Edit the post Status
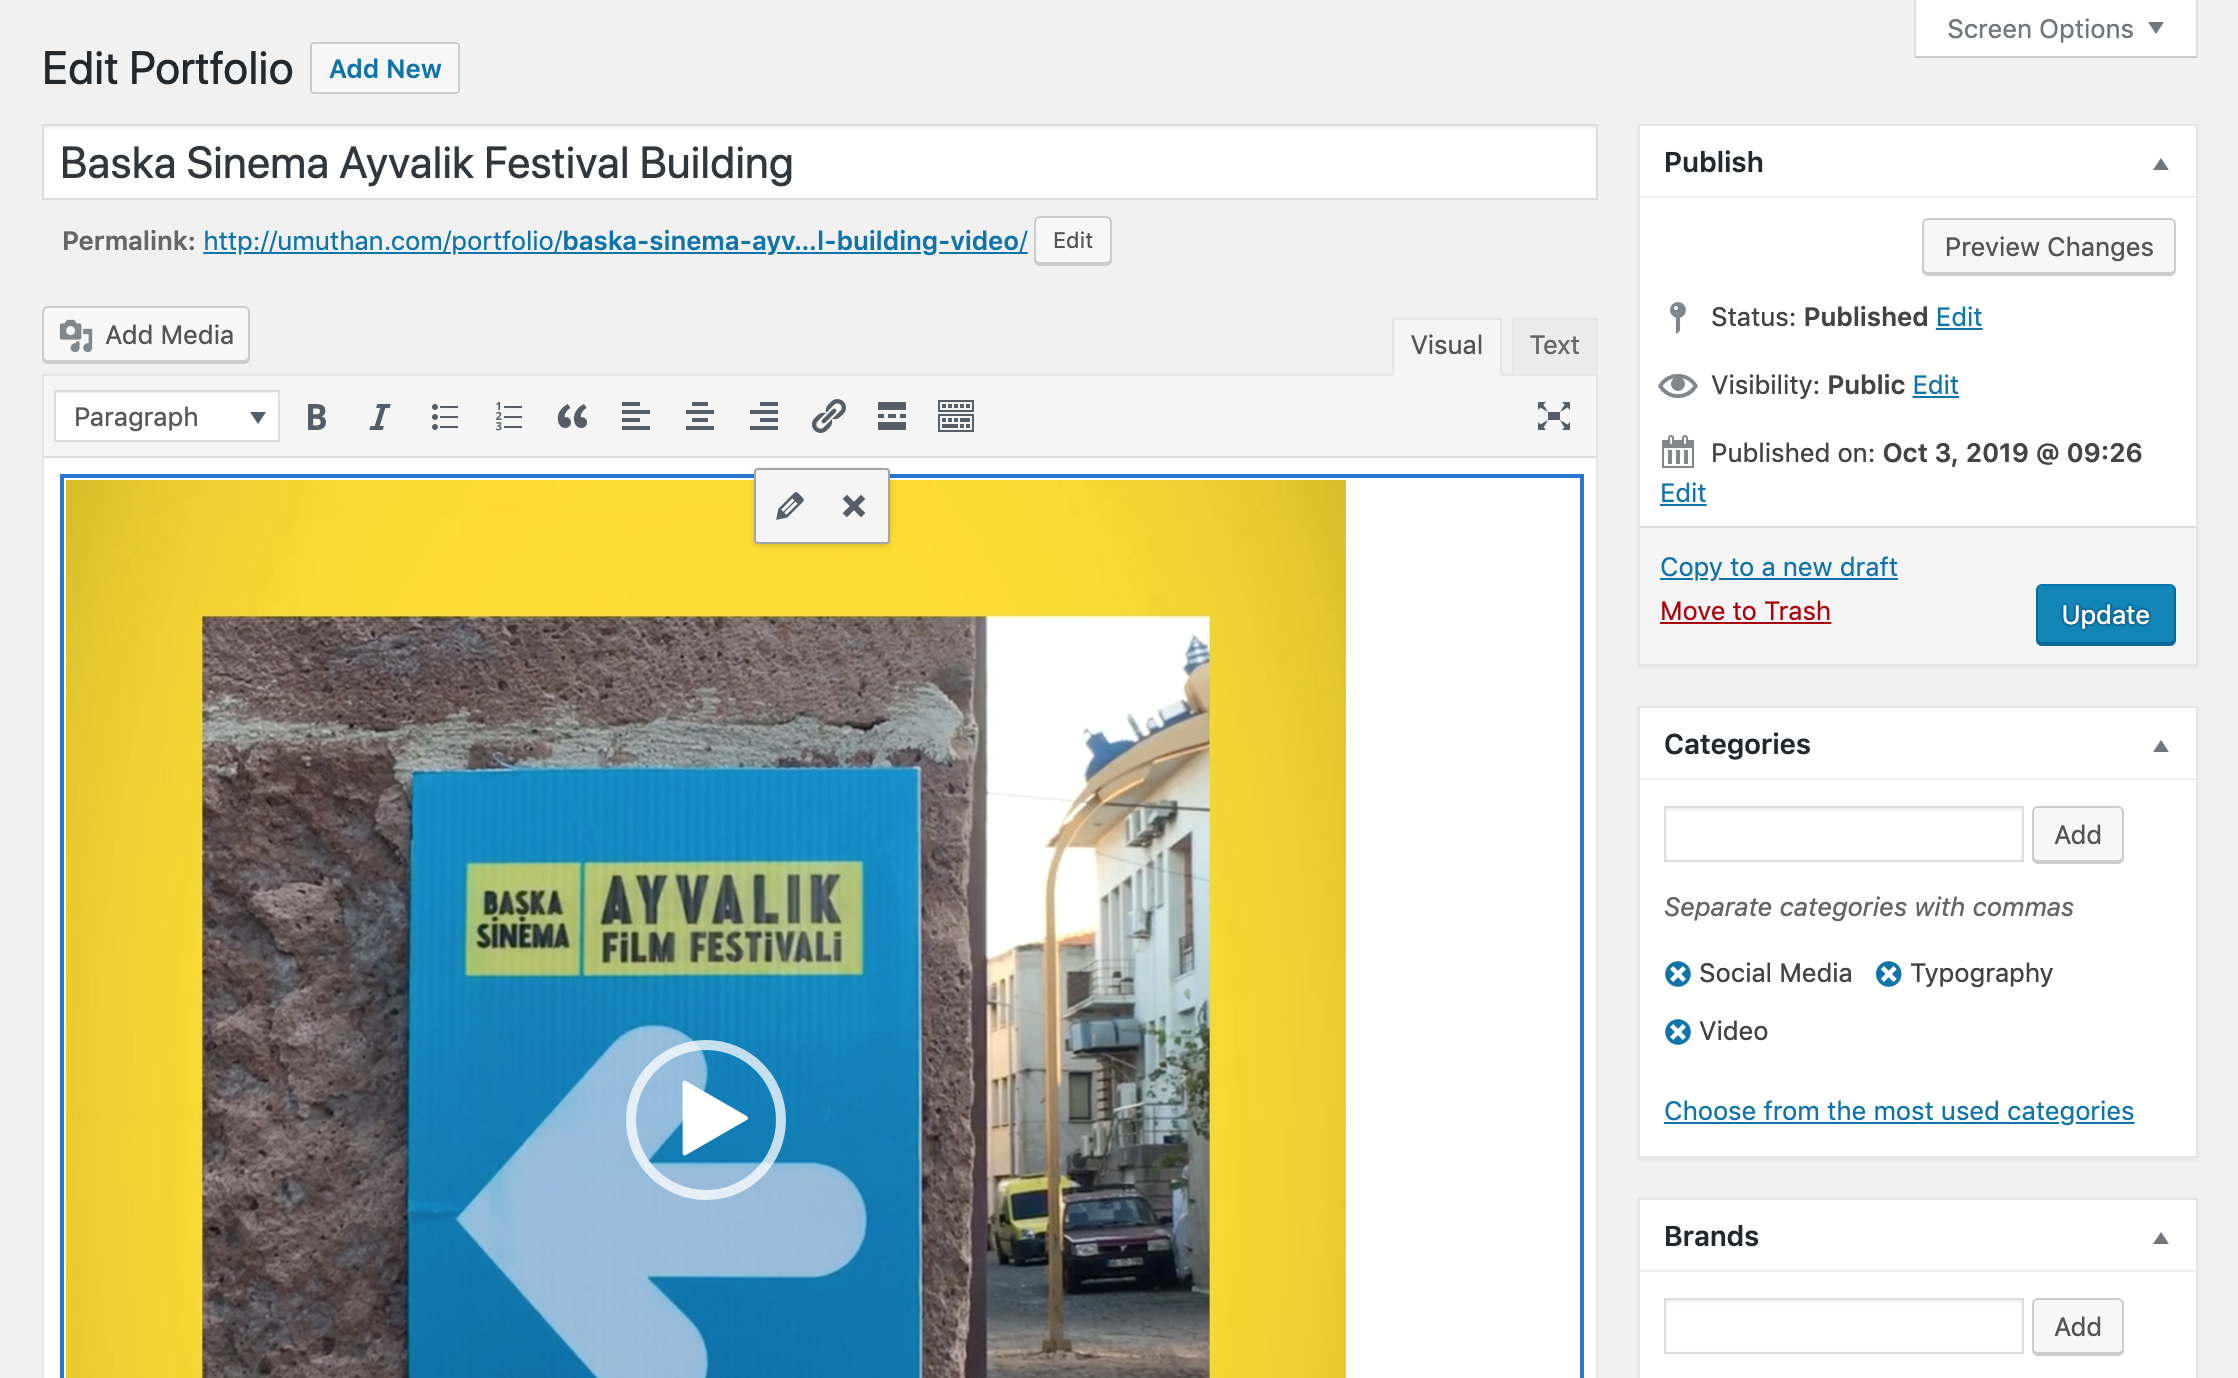 (x=1958, y=317)
